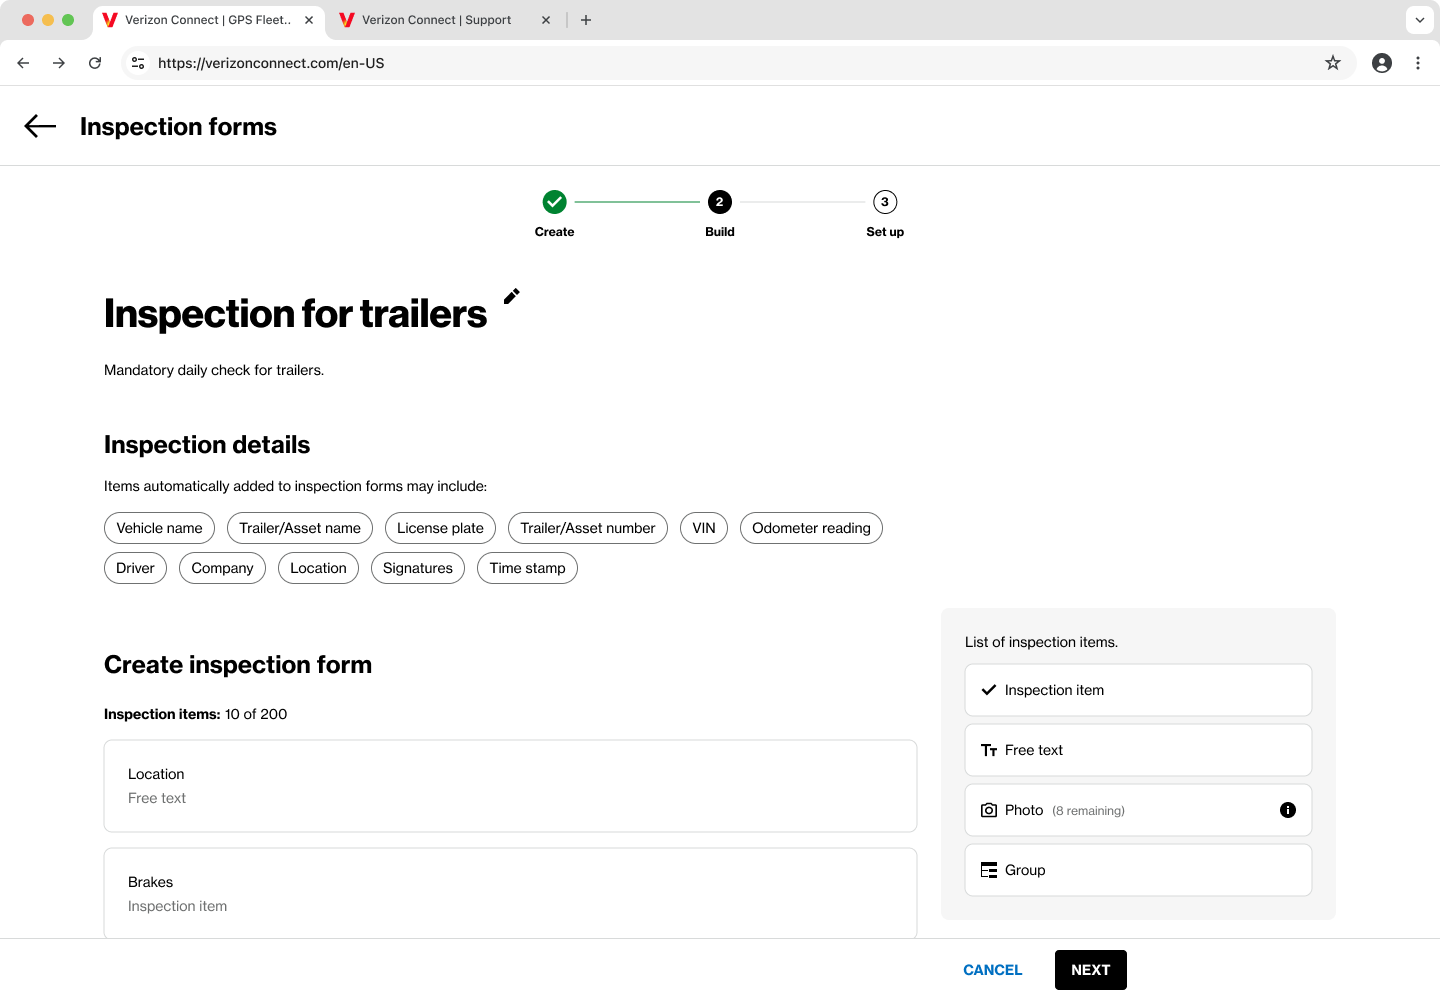Open the browser options three-dot menu

tap(1418, 62)
